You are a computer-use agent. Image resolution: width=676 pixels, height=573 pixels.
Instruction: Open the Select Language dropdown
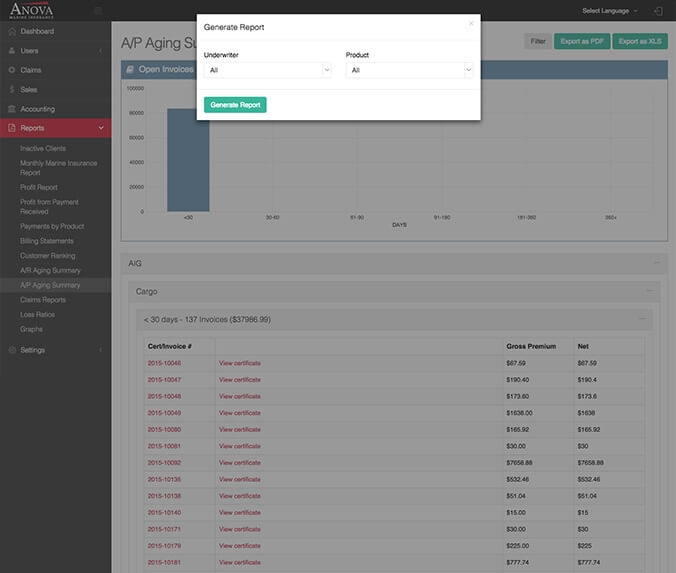click(x=609, y=10)
